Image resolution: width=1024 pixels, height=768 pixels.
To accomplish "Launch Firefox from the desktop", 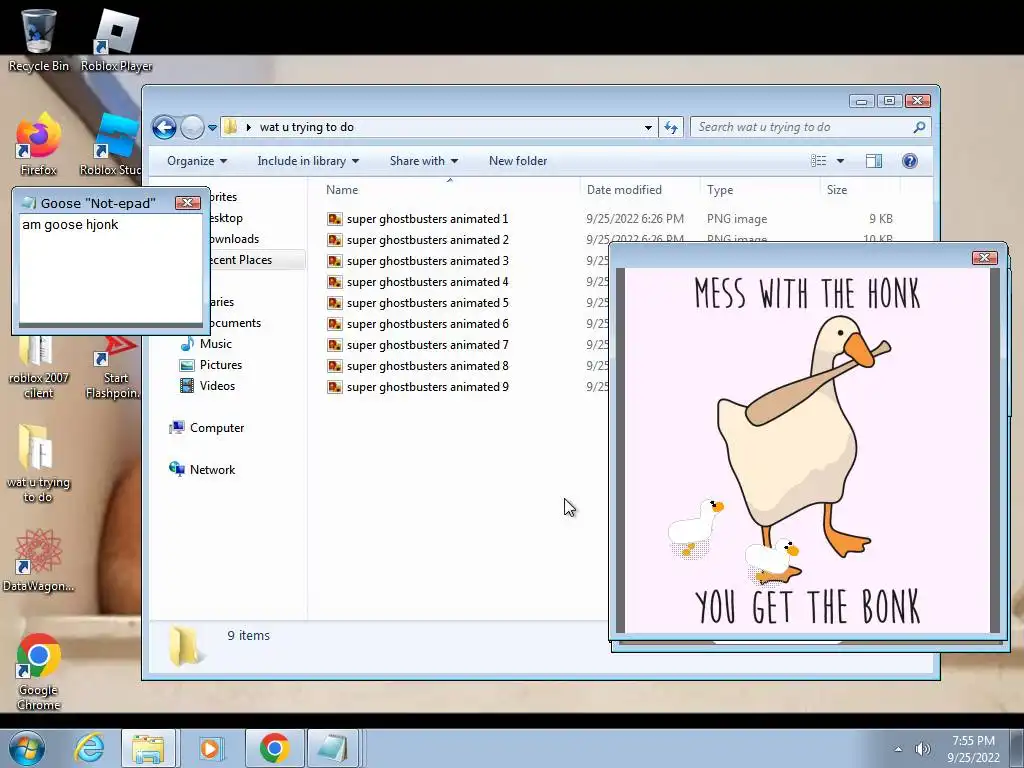I will (38, 144).
